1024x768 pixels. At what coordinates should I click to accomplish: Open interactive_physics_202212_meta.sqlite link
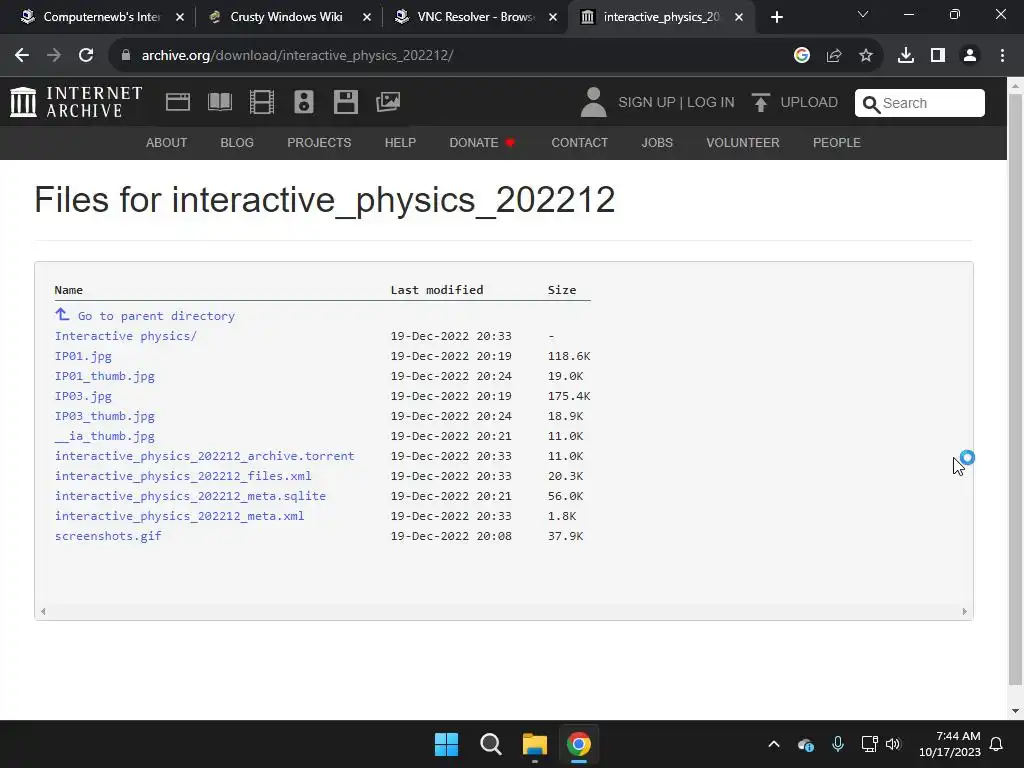coord(190,496)
